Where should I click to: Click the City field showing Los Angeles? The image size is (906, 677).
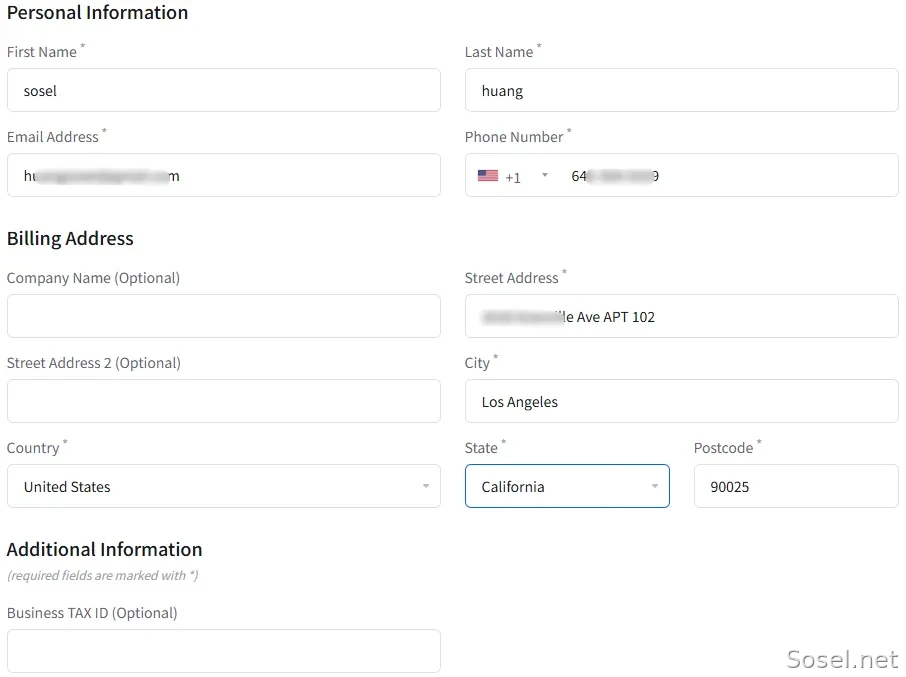(x=681, y=401)
